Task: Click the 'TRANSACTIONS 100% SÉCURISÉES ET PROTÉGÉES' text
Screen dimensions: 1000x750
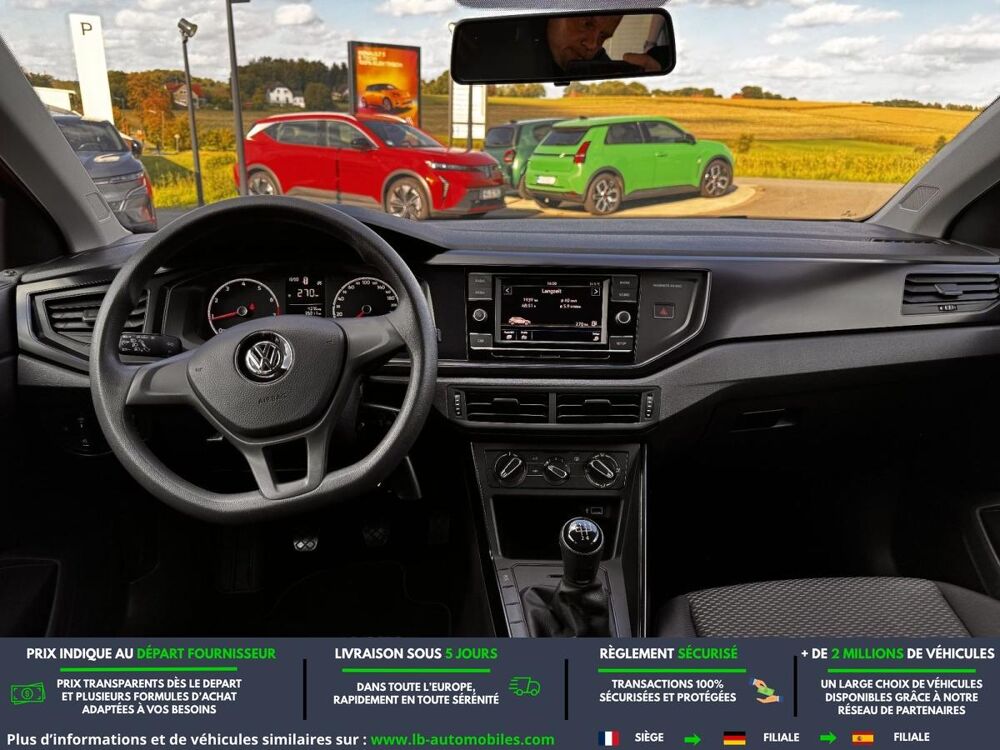Action: 668,691
